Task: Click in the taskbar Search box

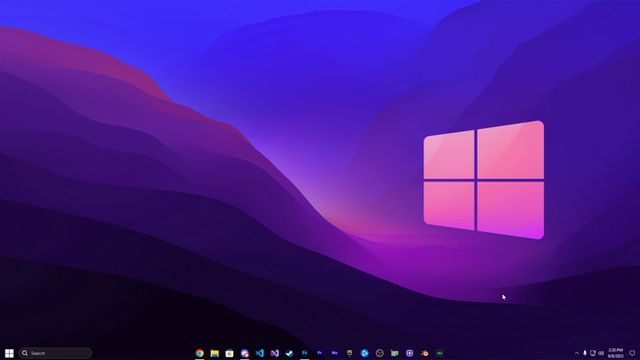Action: tap(55, 353)
